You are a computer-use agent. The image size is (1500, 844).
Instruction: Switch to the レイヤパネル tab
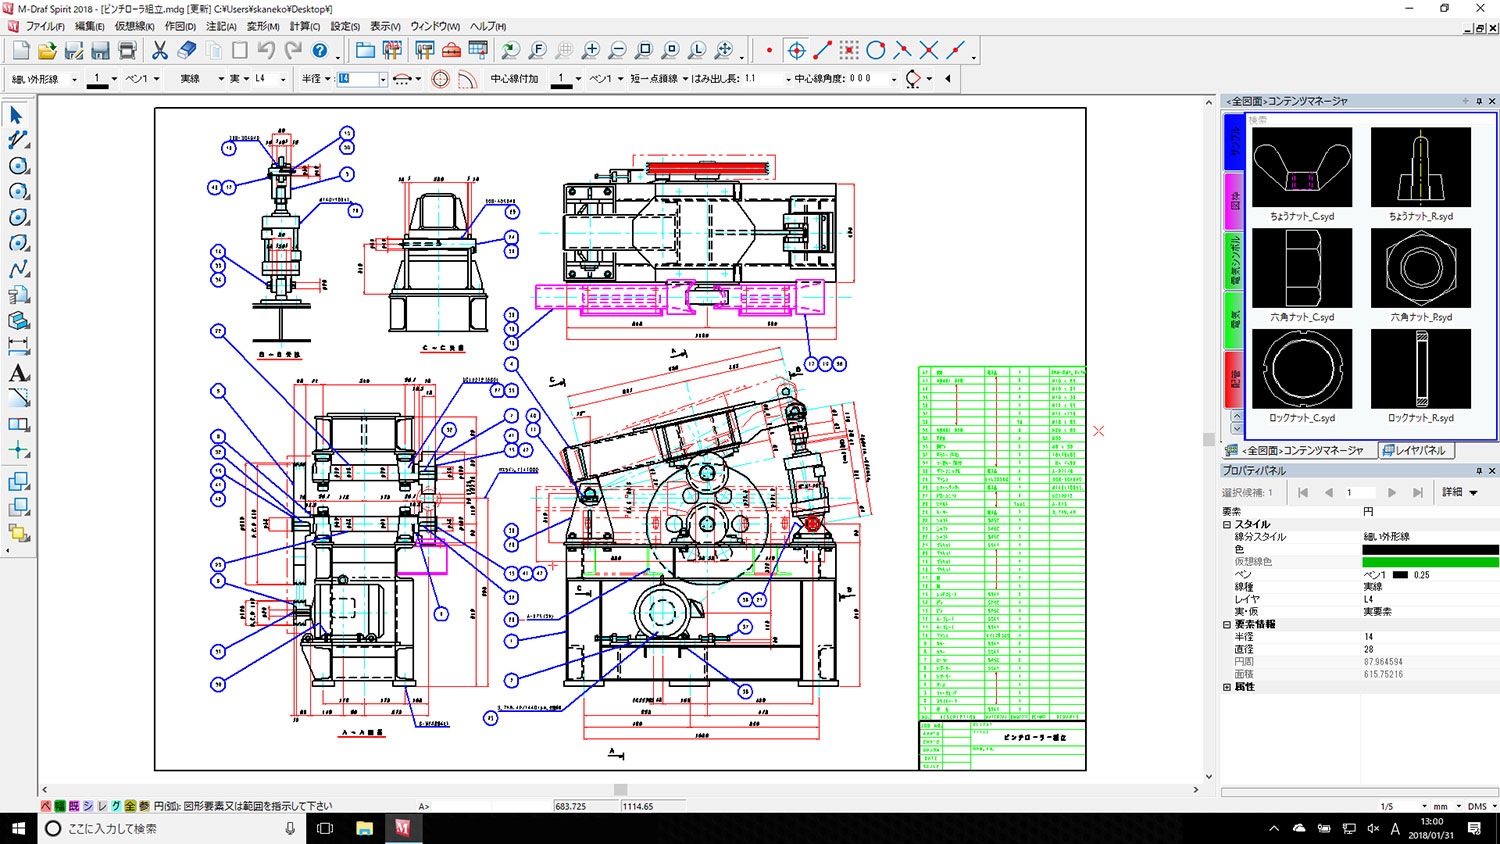point(1414,451)
